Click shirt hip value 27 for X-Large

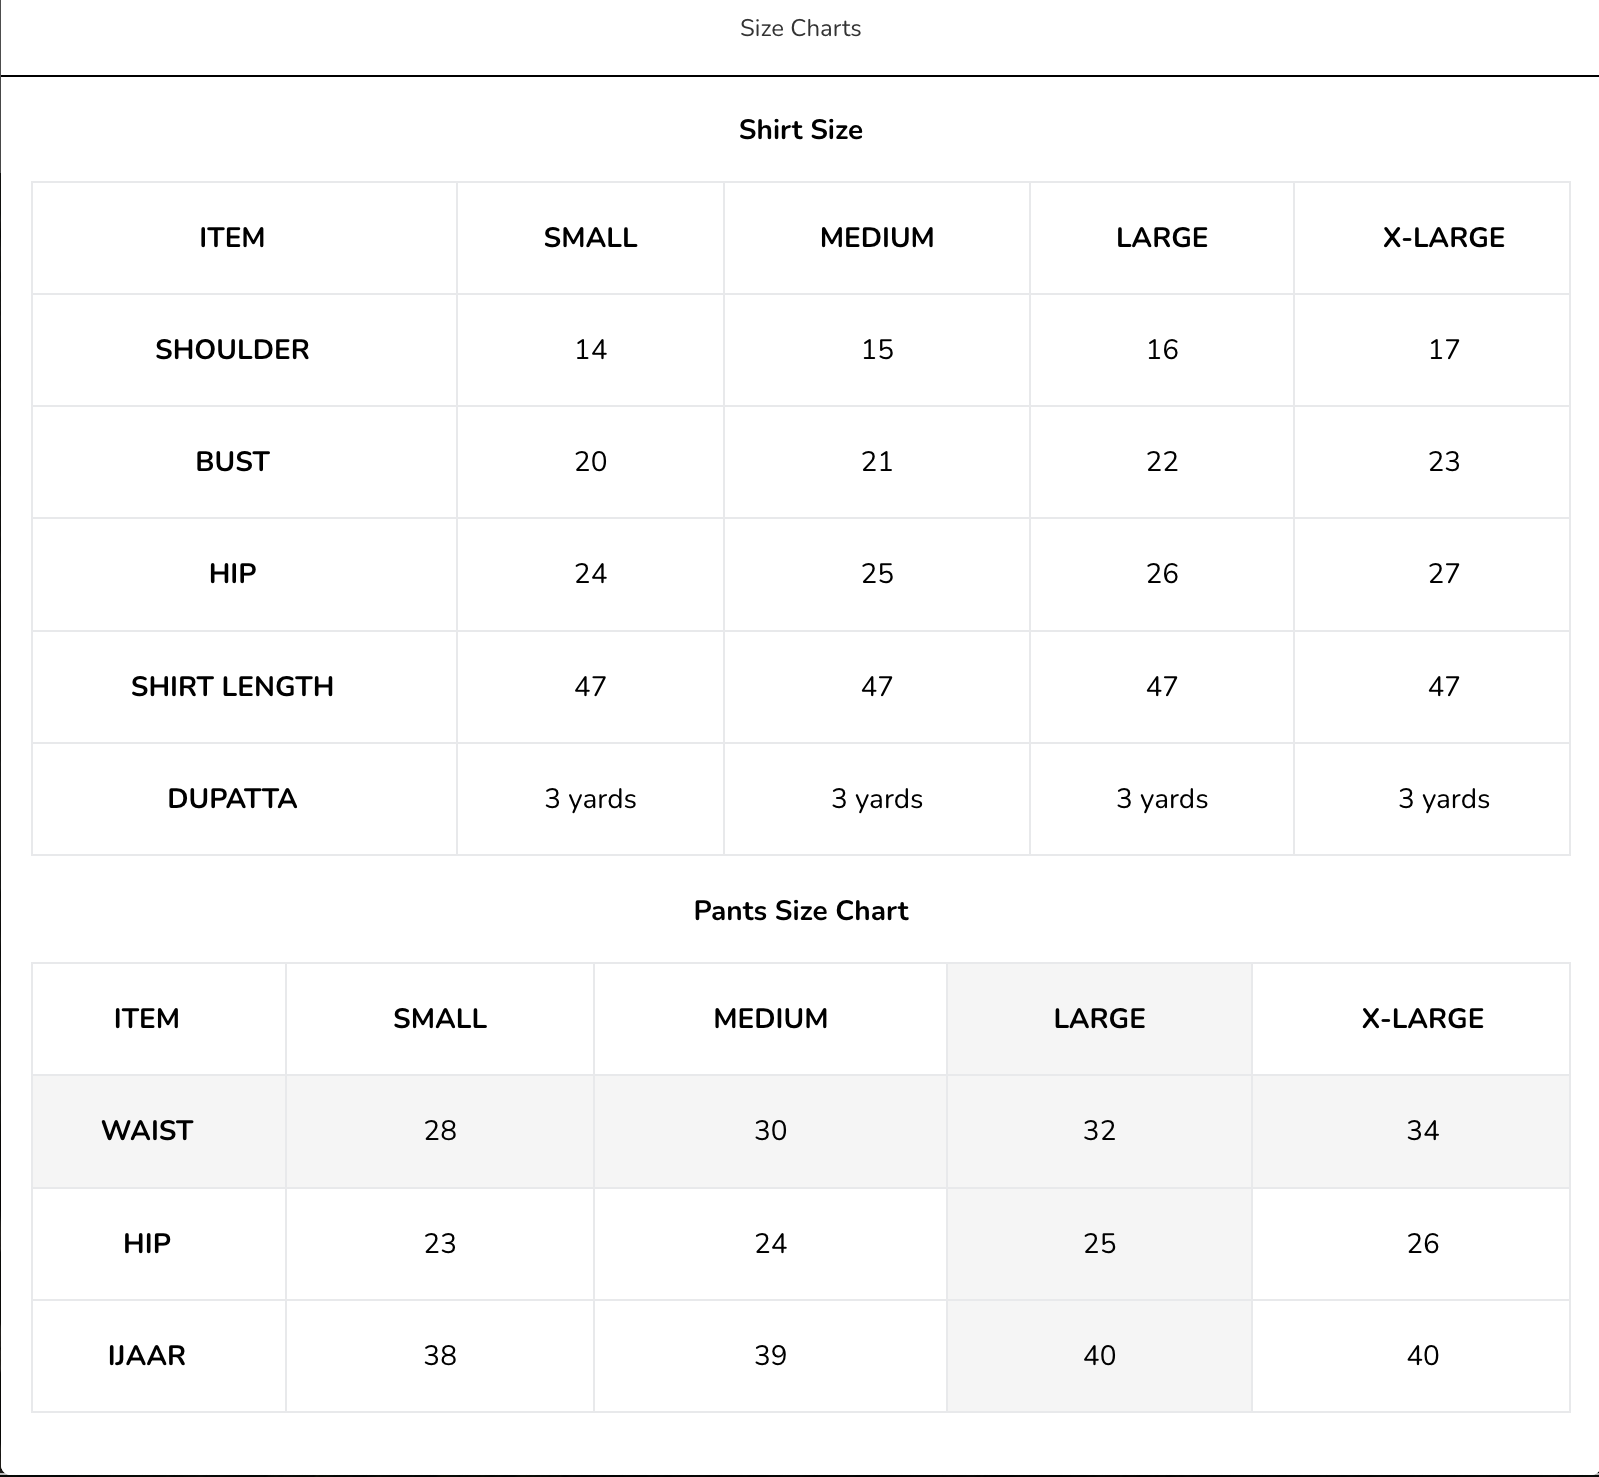(x=1443, y=574)
